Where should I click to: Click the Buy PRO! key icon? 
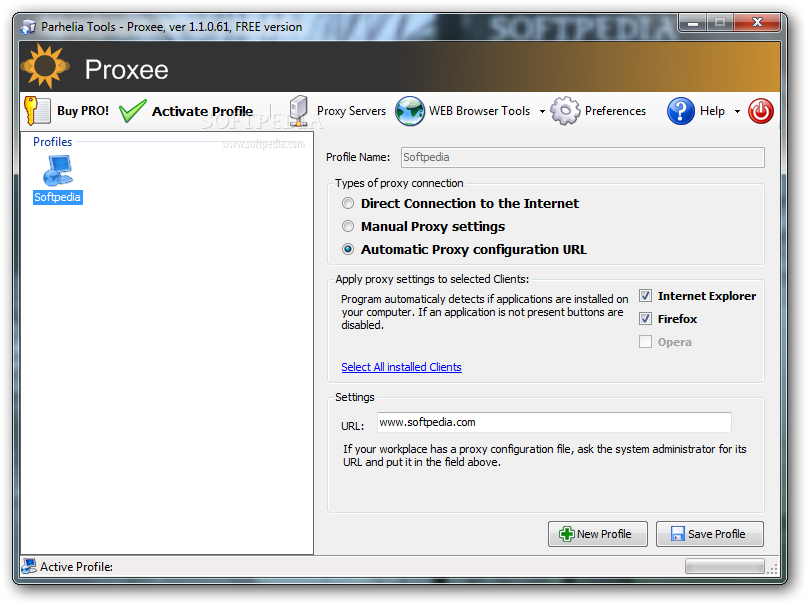[38, 111]
